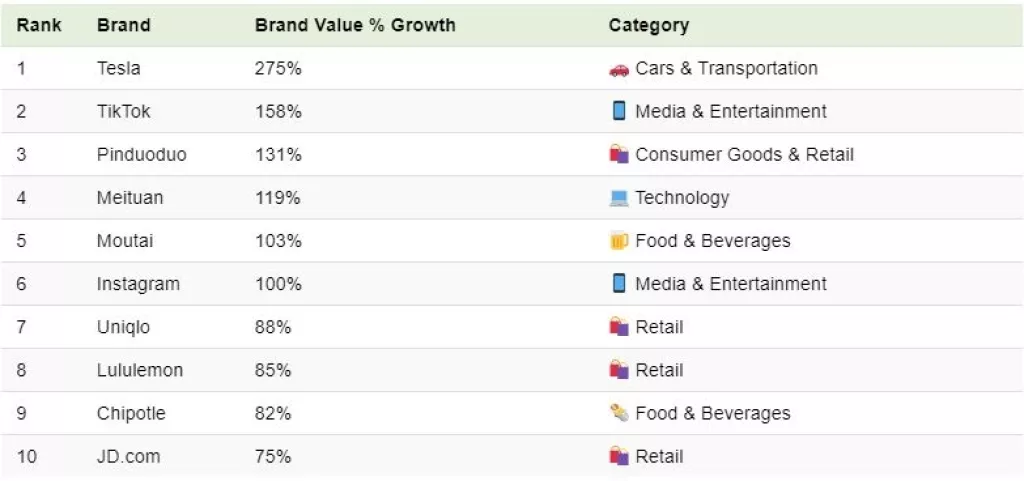
Task: Click the Brand Value % Growth header
Action: (x=355, y=25)
